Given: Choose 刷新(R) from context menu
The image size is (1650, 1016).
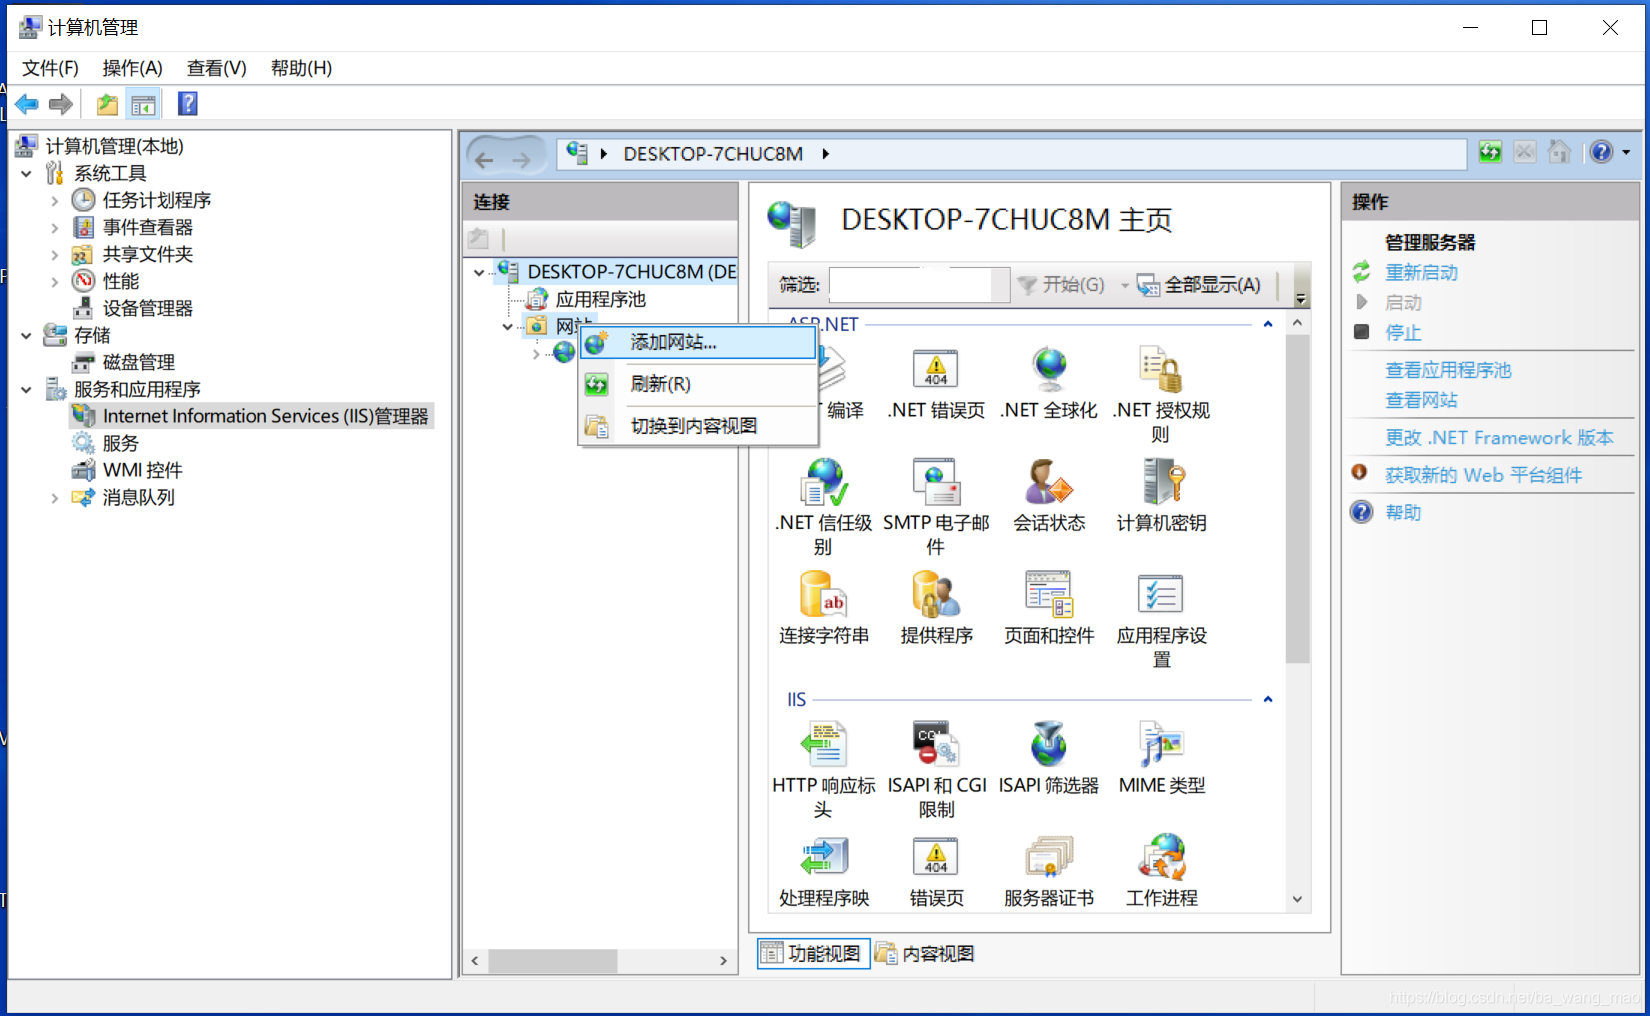Looking at the screenshot, I should tap(698, 384).
